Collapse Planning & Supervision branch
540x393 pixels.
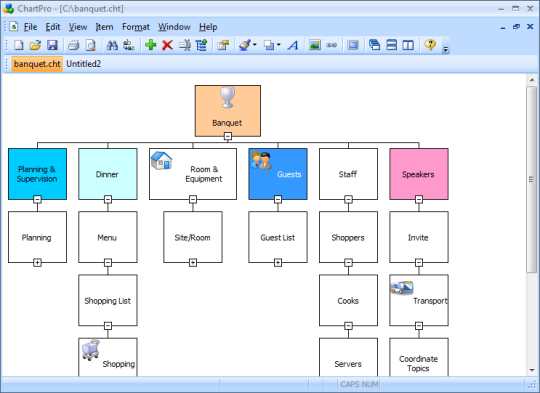click(x=38, y=199)
